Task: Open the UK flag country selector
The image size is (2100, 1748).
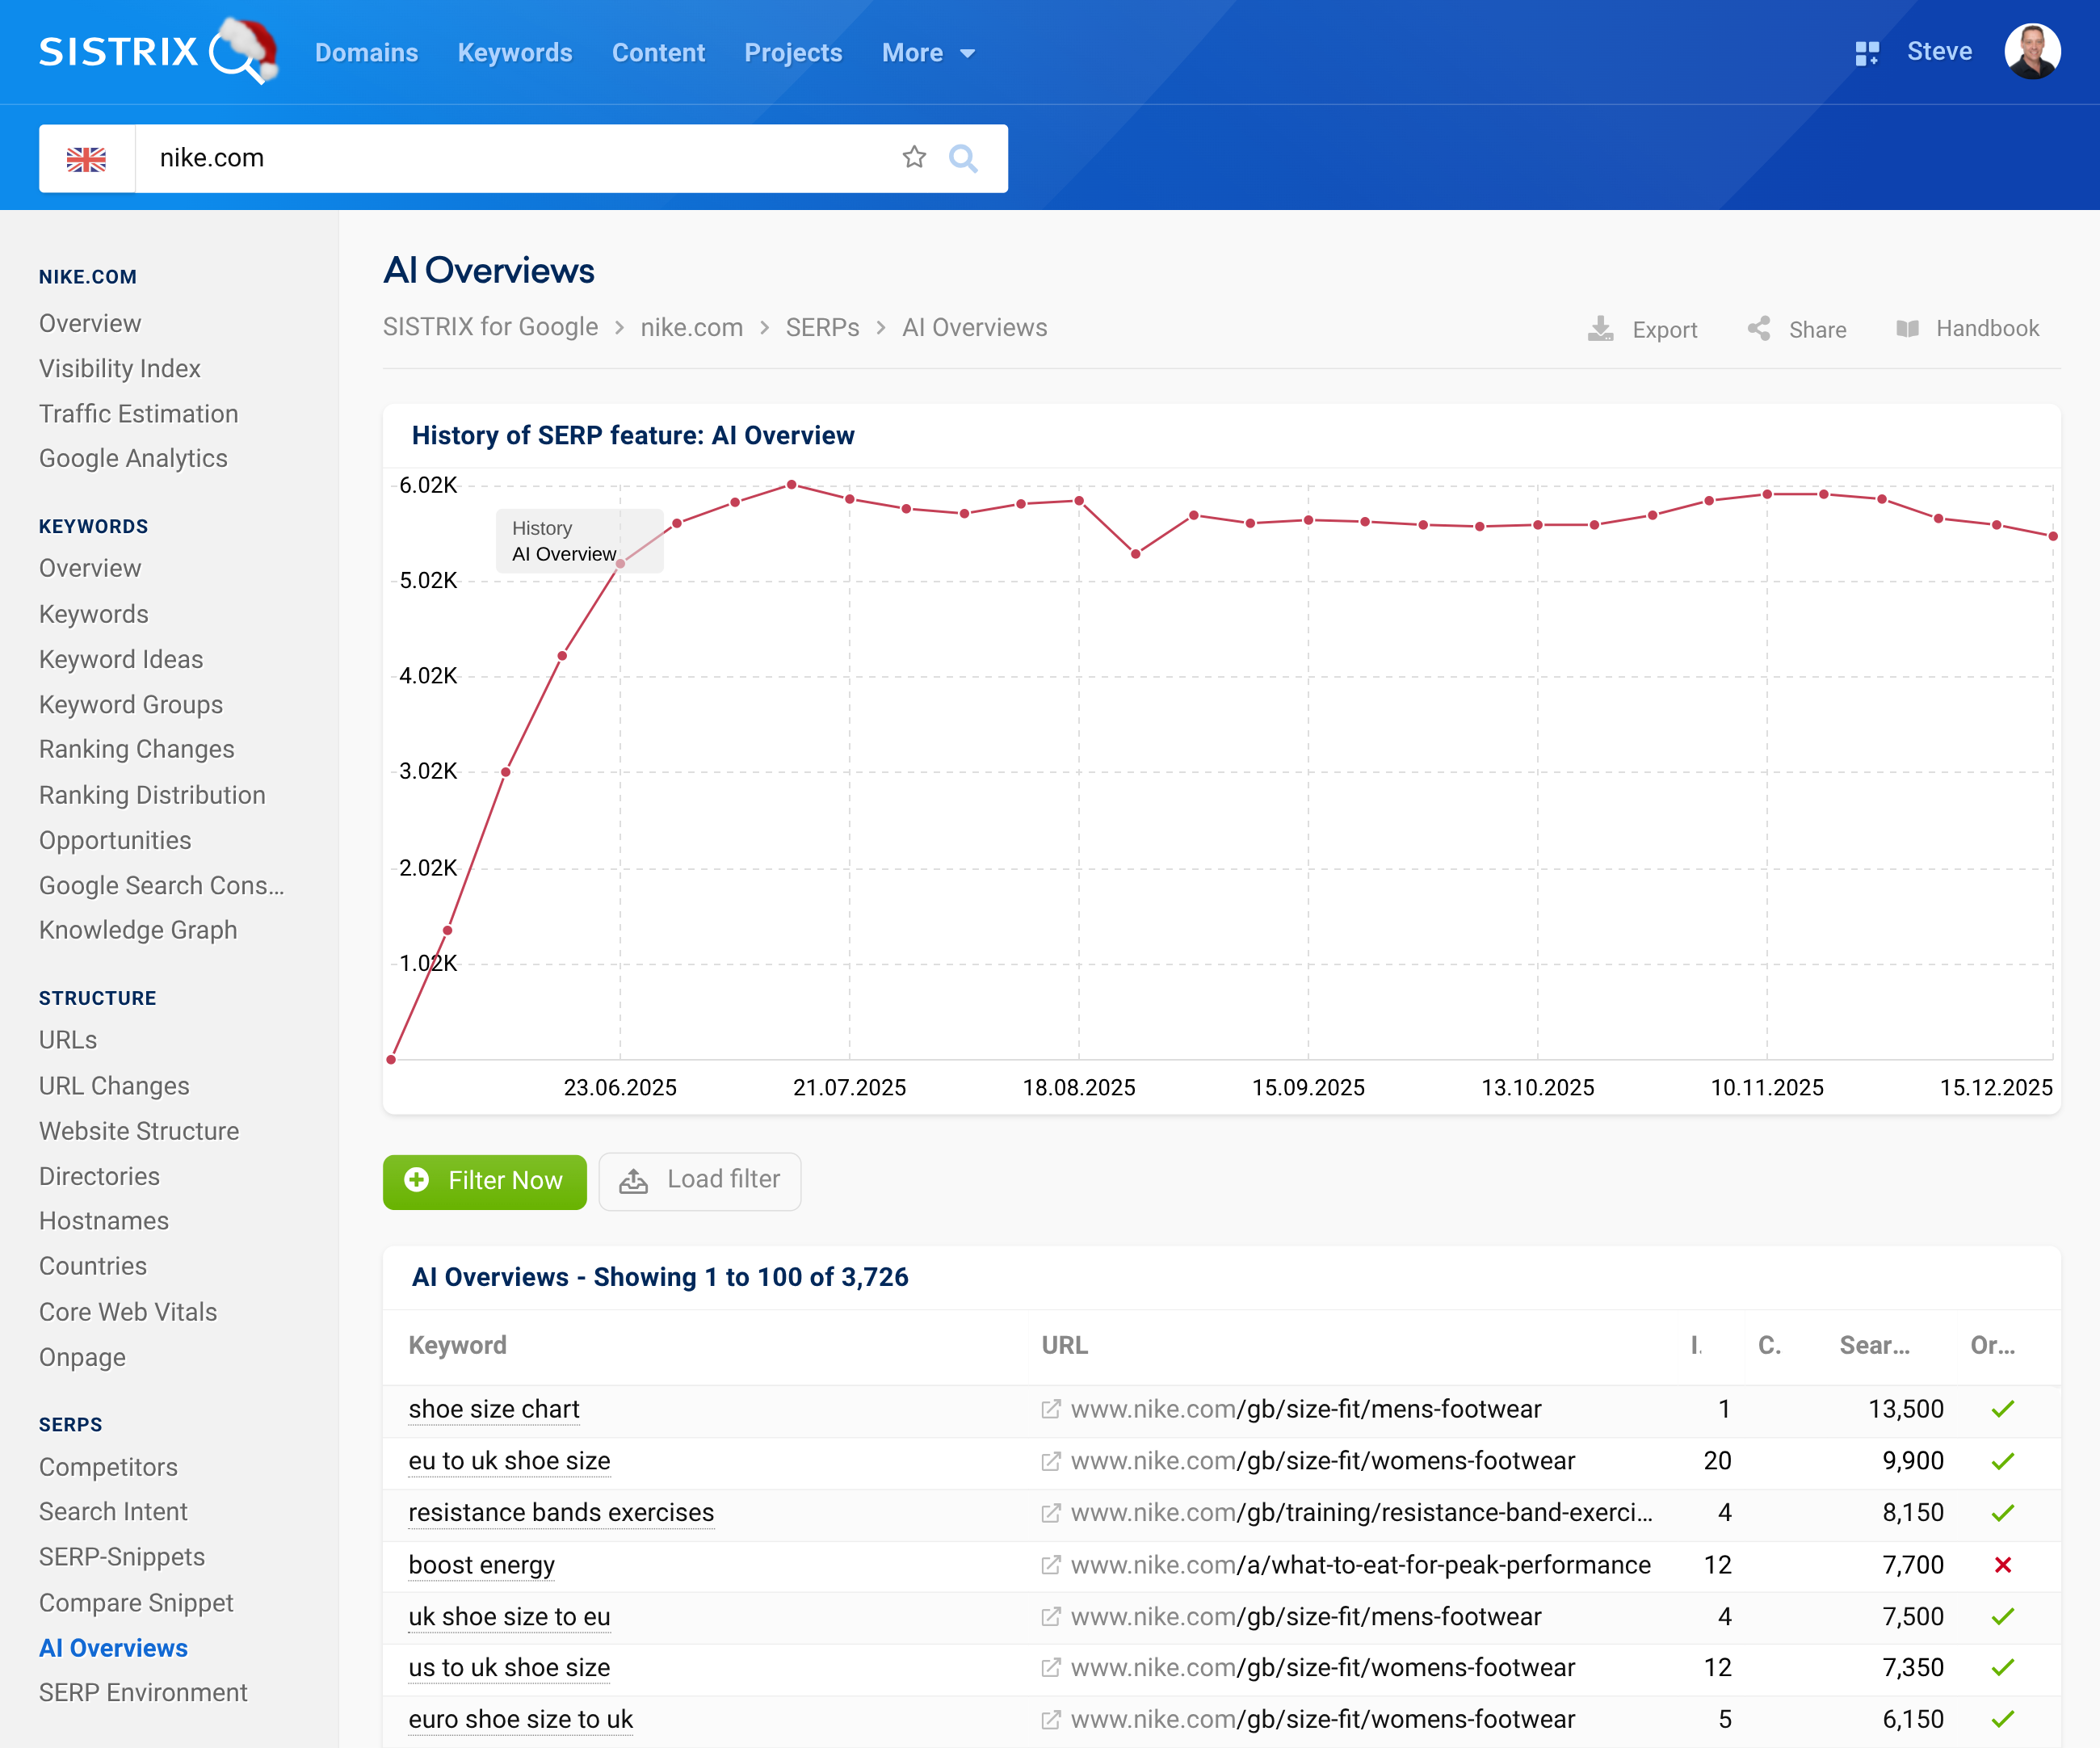Action: pos(87,159)
